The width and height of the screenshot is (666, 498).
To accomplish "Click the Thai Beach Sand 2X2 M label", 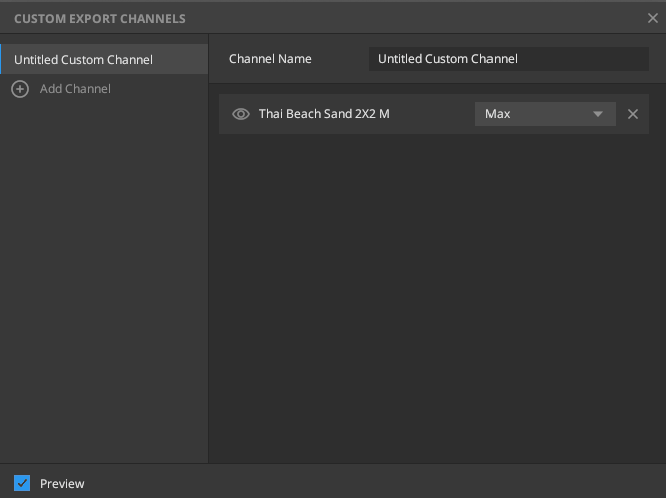I will [324, 114].
